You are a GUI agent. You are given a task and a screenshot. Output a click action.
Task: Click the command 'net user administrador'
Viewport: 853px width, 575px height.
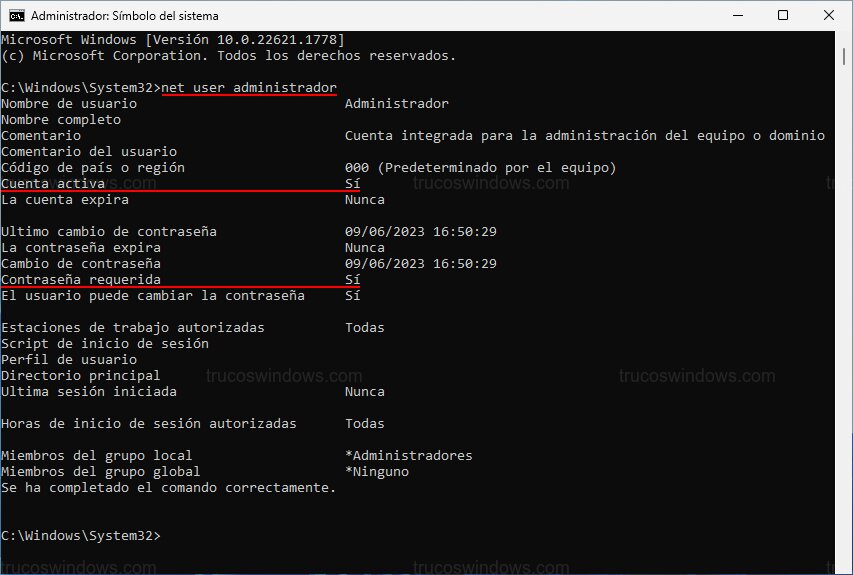pyautogui.click(x=249, y=88)
